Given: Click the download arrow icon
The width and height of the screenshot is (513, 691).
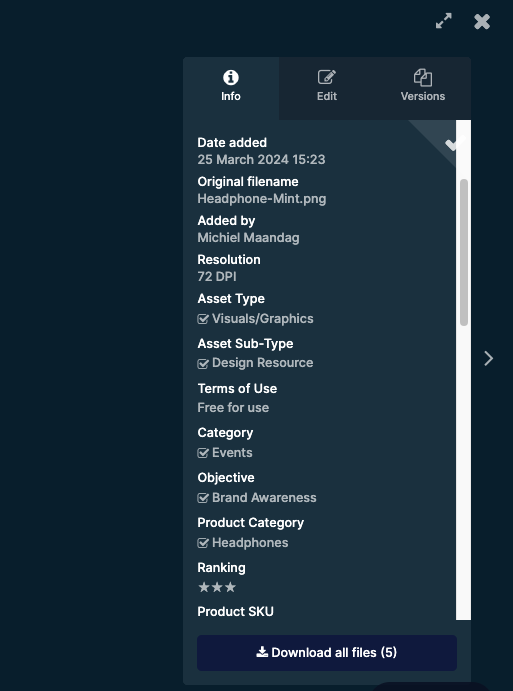Looking at the screenshot, I should pos(262,652).
